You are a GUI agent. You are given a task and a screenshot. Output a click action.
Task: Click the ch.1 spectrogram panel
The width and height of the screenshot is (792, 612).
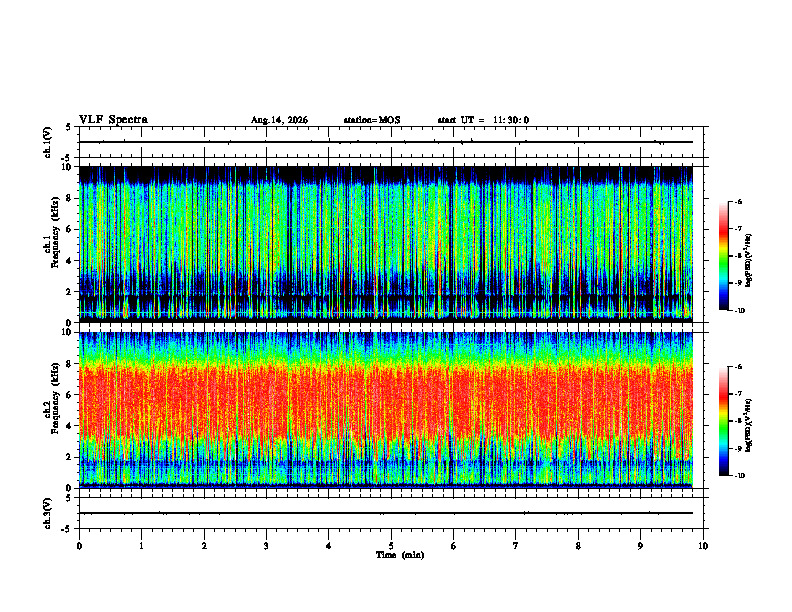tap(386, 244)
